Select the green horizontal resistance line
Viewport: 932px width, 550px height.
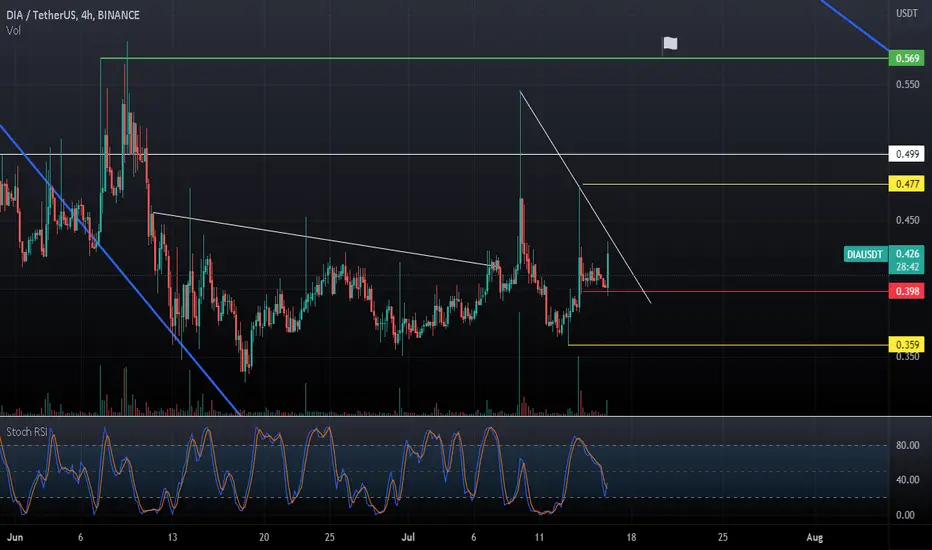click(x=495, y=58)
